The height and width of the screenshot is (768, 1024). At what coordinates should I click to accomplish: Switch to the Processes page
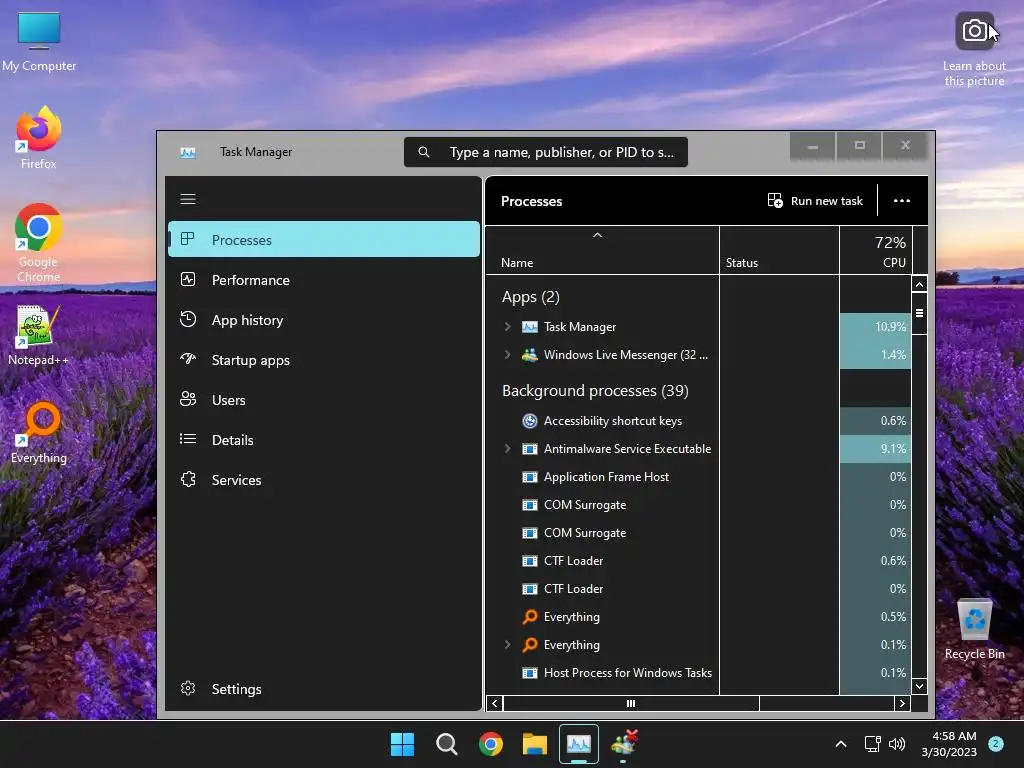click(x=324, y=240)
